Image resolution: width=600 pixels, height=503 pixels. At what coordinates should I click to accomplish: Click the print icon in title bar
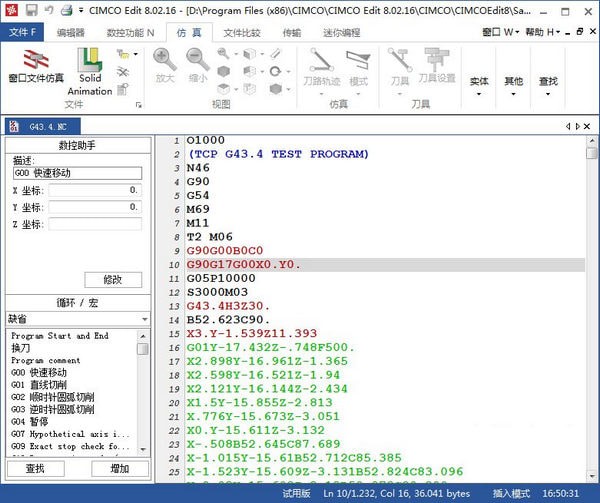point(66,10)
